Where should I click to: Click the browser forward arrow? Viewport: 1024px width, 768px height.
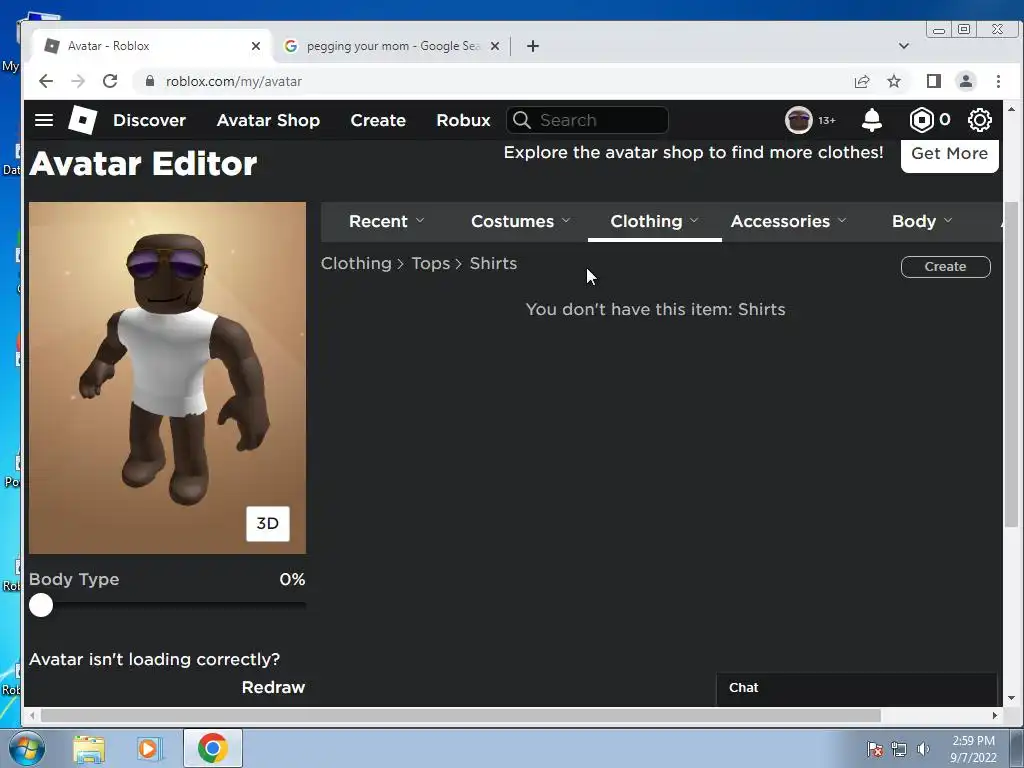pyautogui.click(x=78, y=81)
